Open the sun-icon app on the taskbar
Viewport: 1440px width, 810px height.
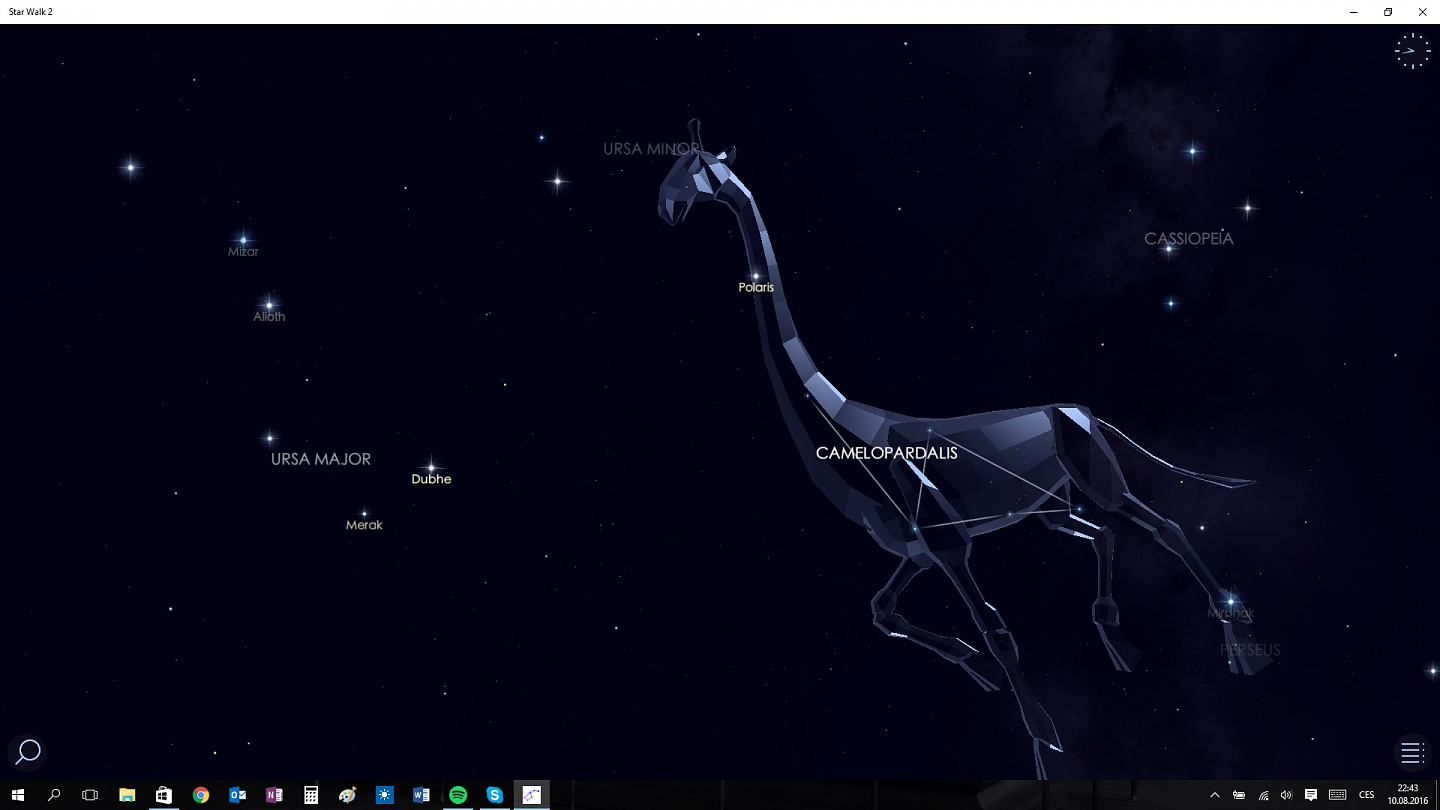[x=384, y=795]
